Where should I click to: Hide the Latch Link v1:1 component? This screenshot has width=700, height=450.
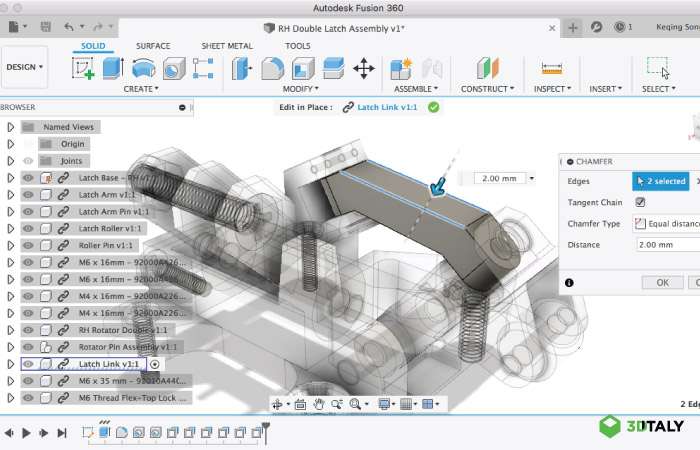(28, 364)
